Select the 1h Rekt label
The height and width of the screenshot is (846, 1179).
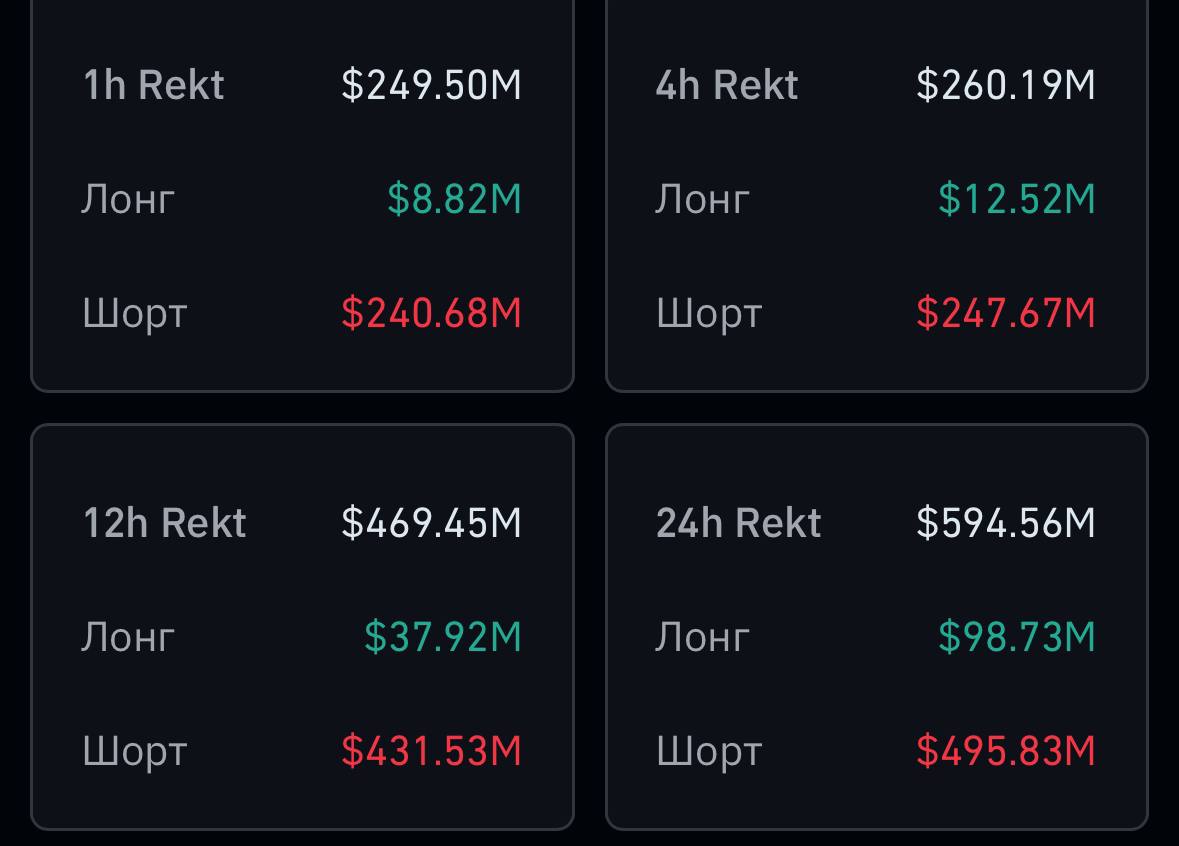coord(153,84)
